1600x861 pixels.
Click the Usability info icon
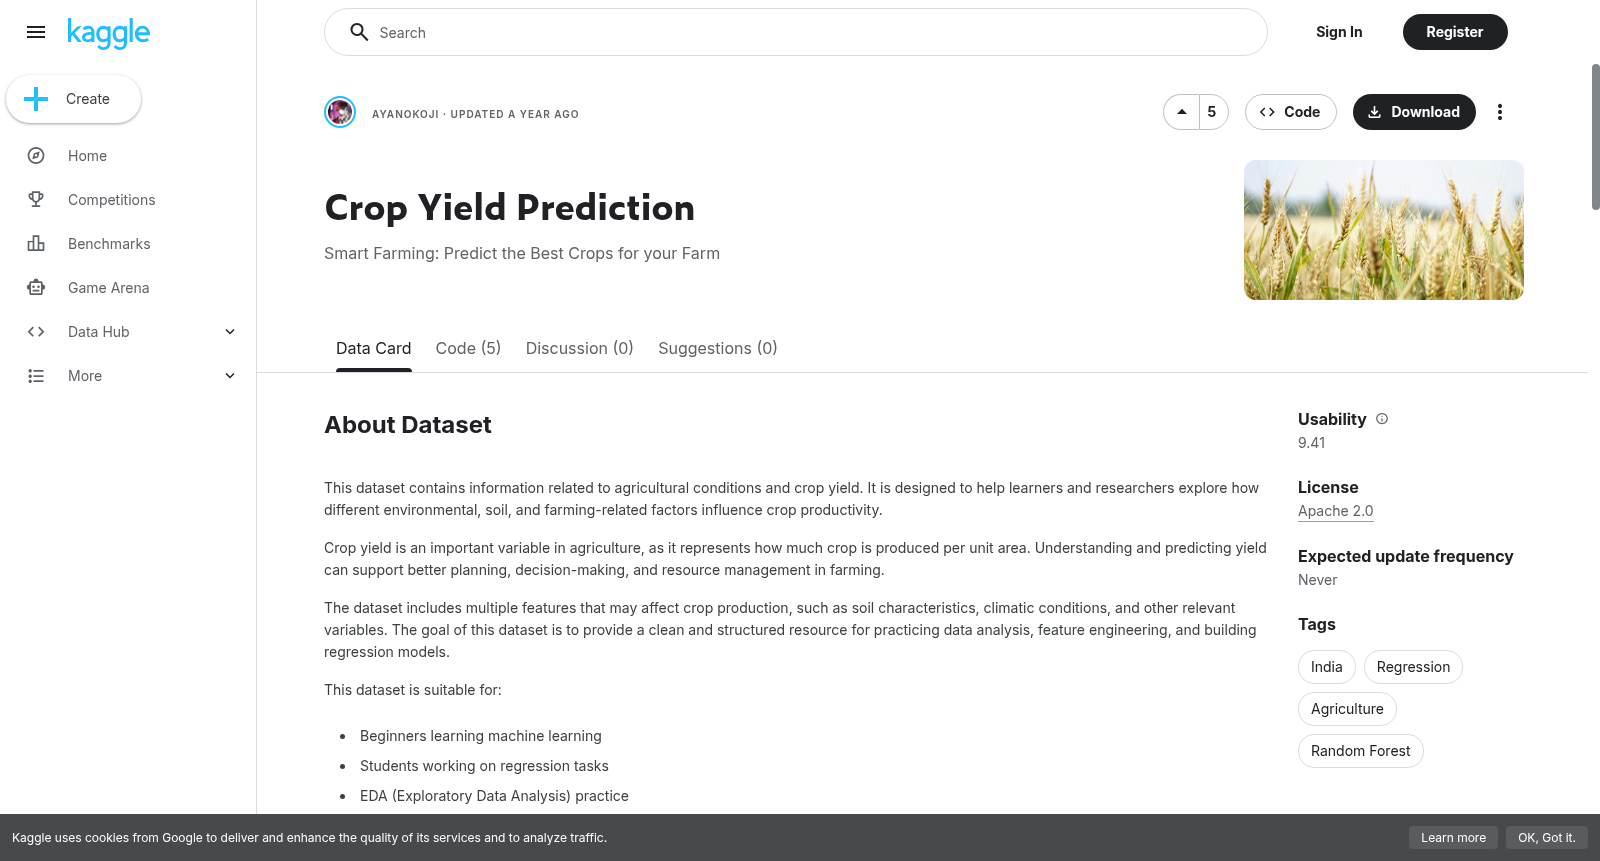point(1382,419)
